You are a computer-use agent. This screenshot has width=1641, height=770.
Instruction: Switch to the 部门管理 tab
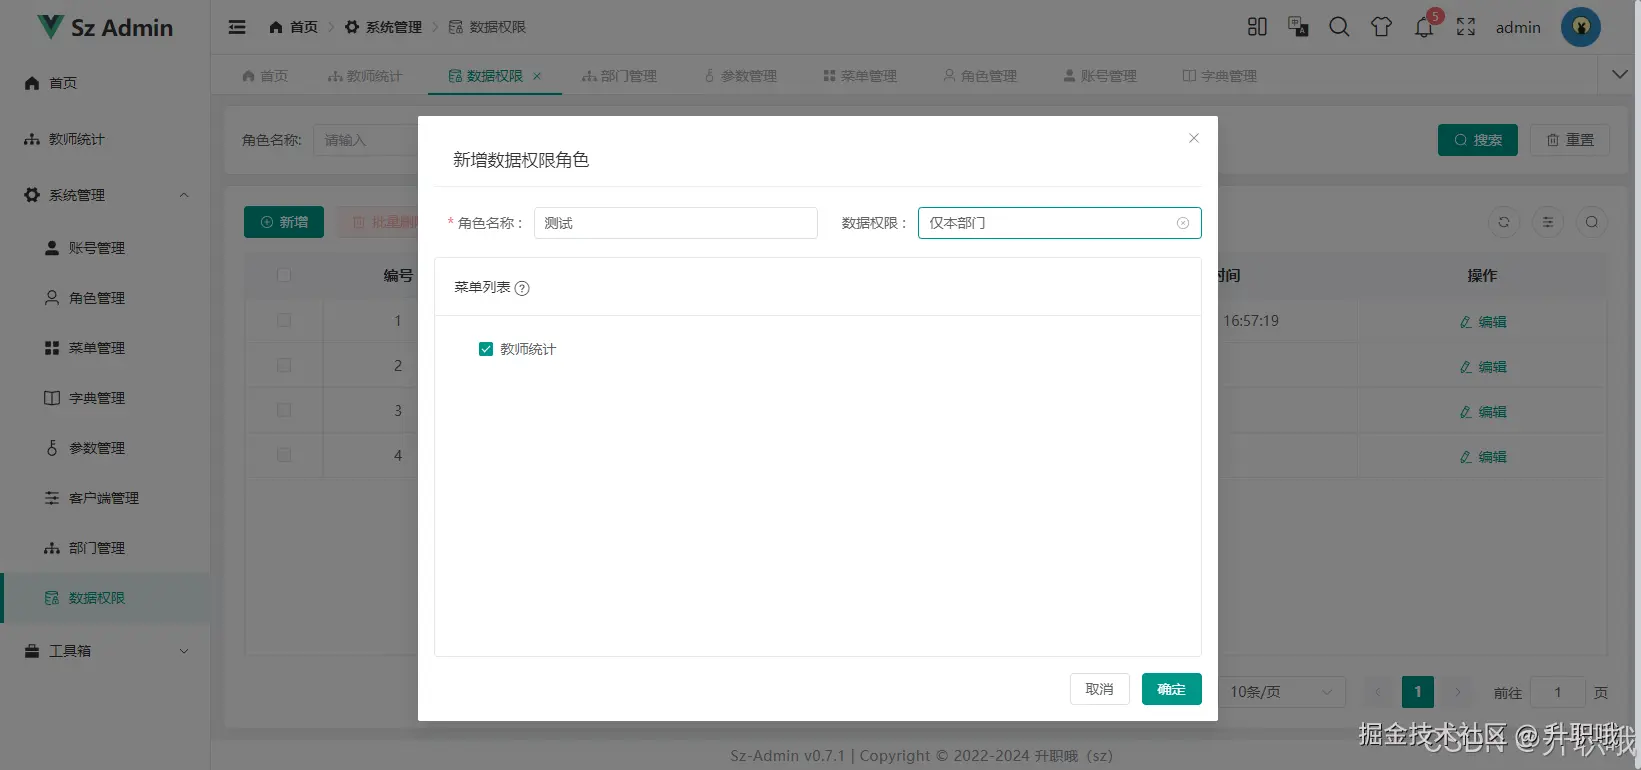click(x=619, y=76)
